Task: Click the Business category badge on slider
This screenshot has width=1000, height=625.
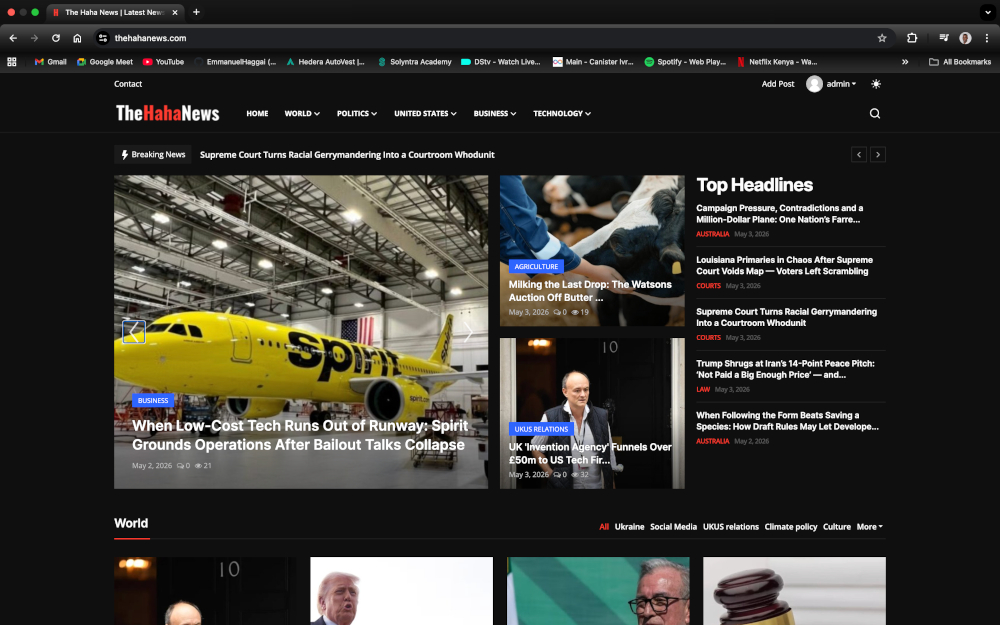Action: (153, 401)
